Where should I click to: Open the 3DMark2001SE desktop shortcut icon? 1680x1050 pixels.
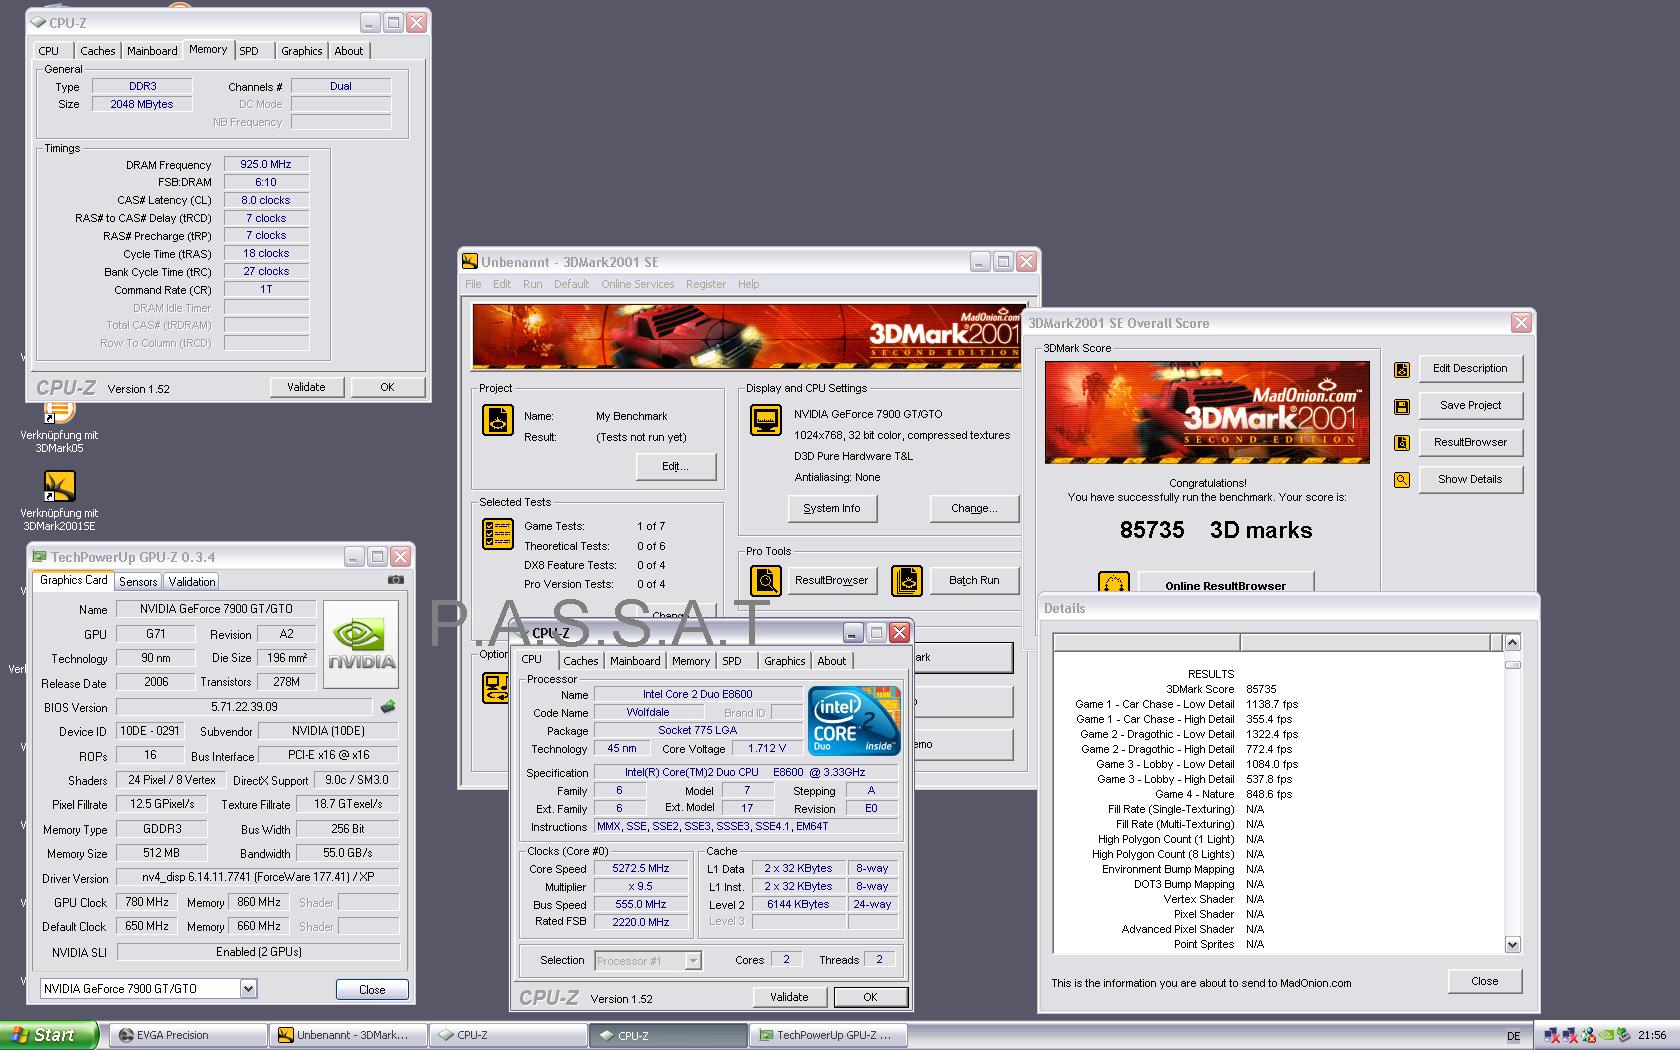pos(60,486)
